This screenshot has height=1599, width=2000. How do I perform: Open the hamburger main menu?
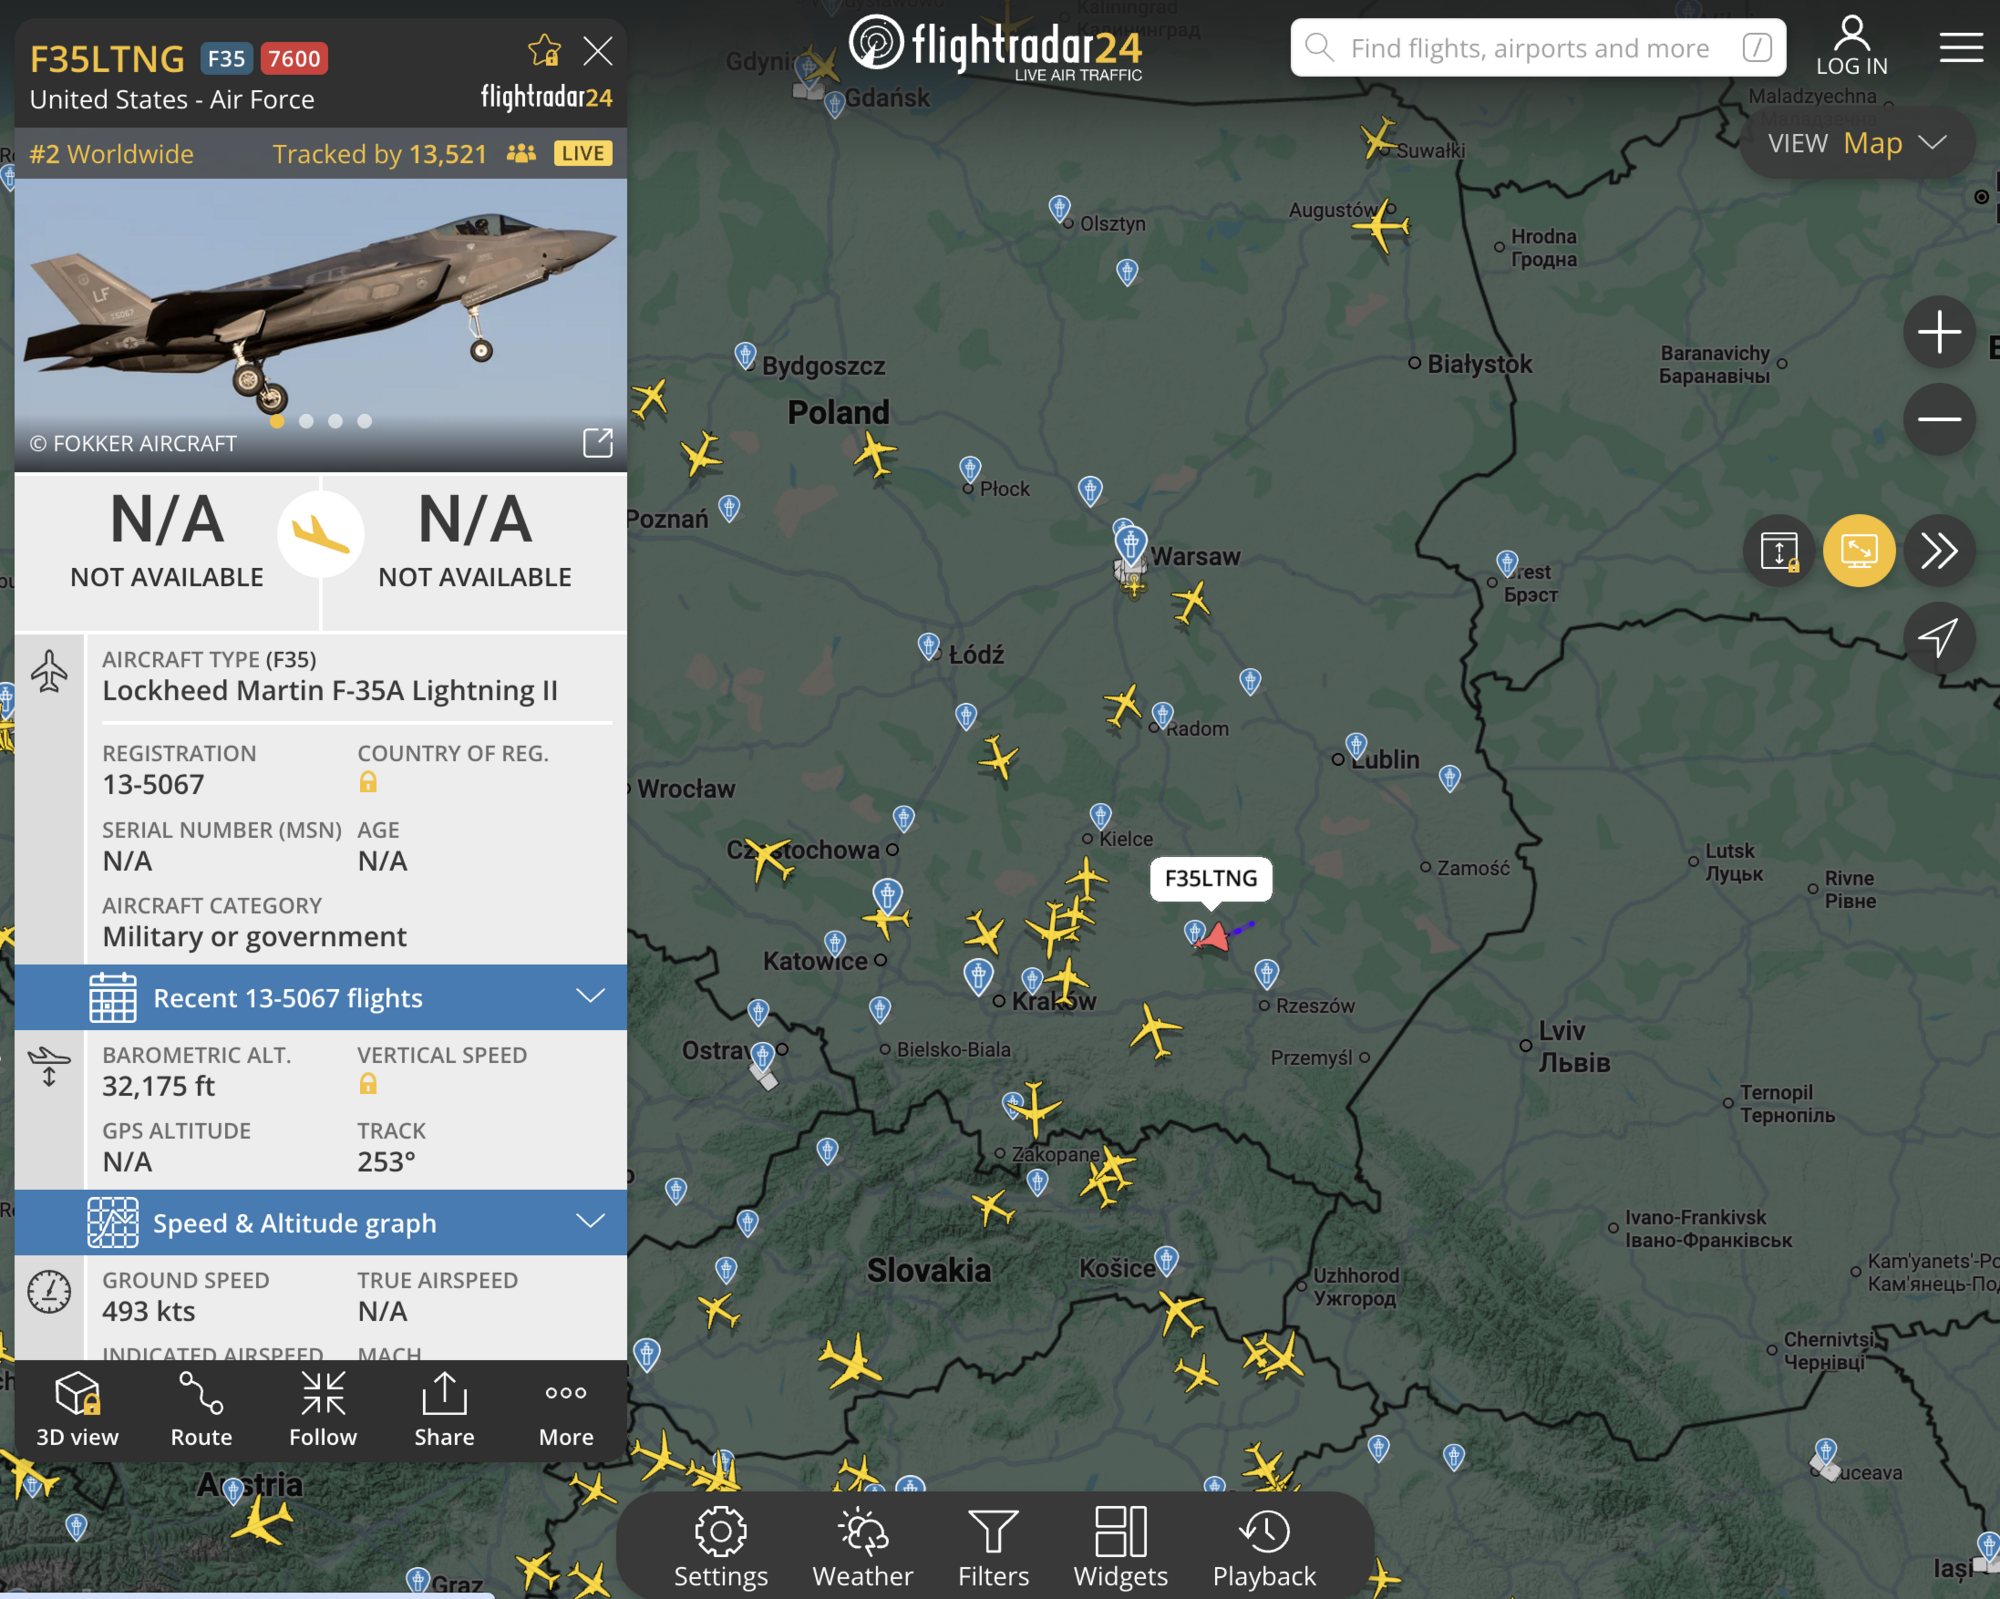1961,47
